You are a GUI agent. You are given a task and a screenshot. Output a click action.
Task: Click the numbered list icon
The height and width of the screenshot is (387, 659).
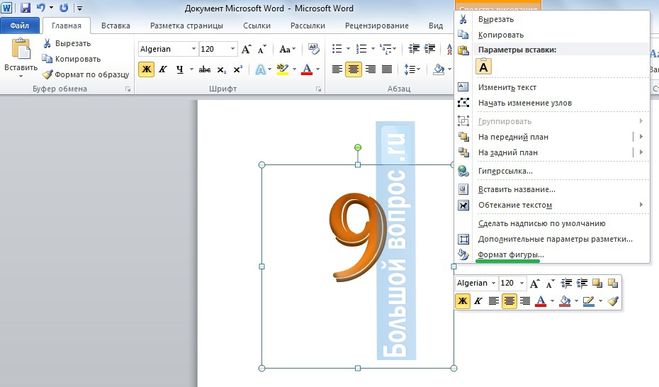coord(361,49)
